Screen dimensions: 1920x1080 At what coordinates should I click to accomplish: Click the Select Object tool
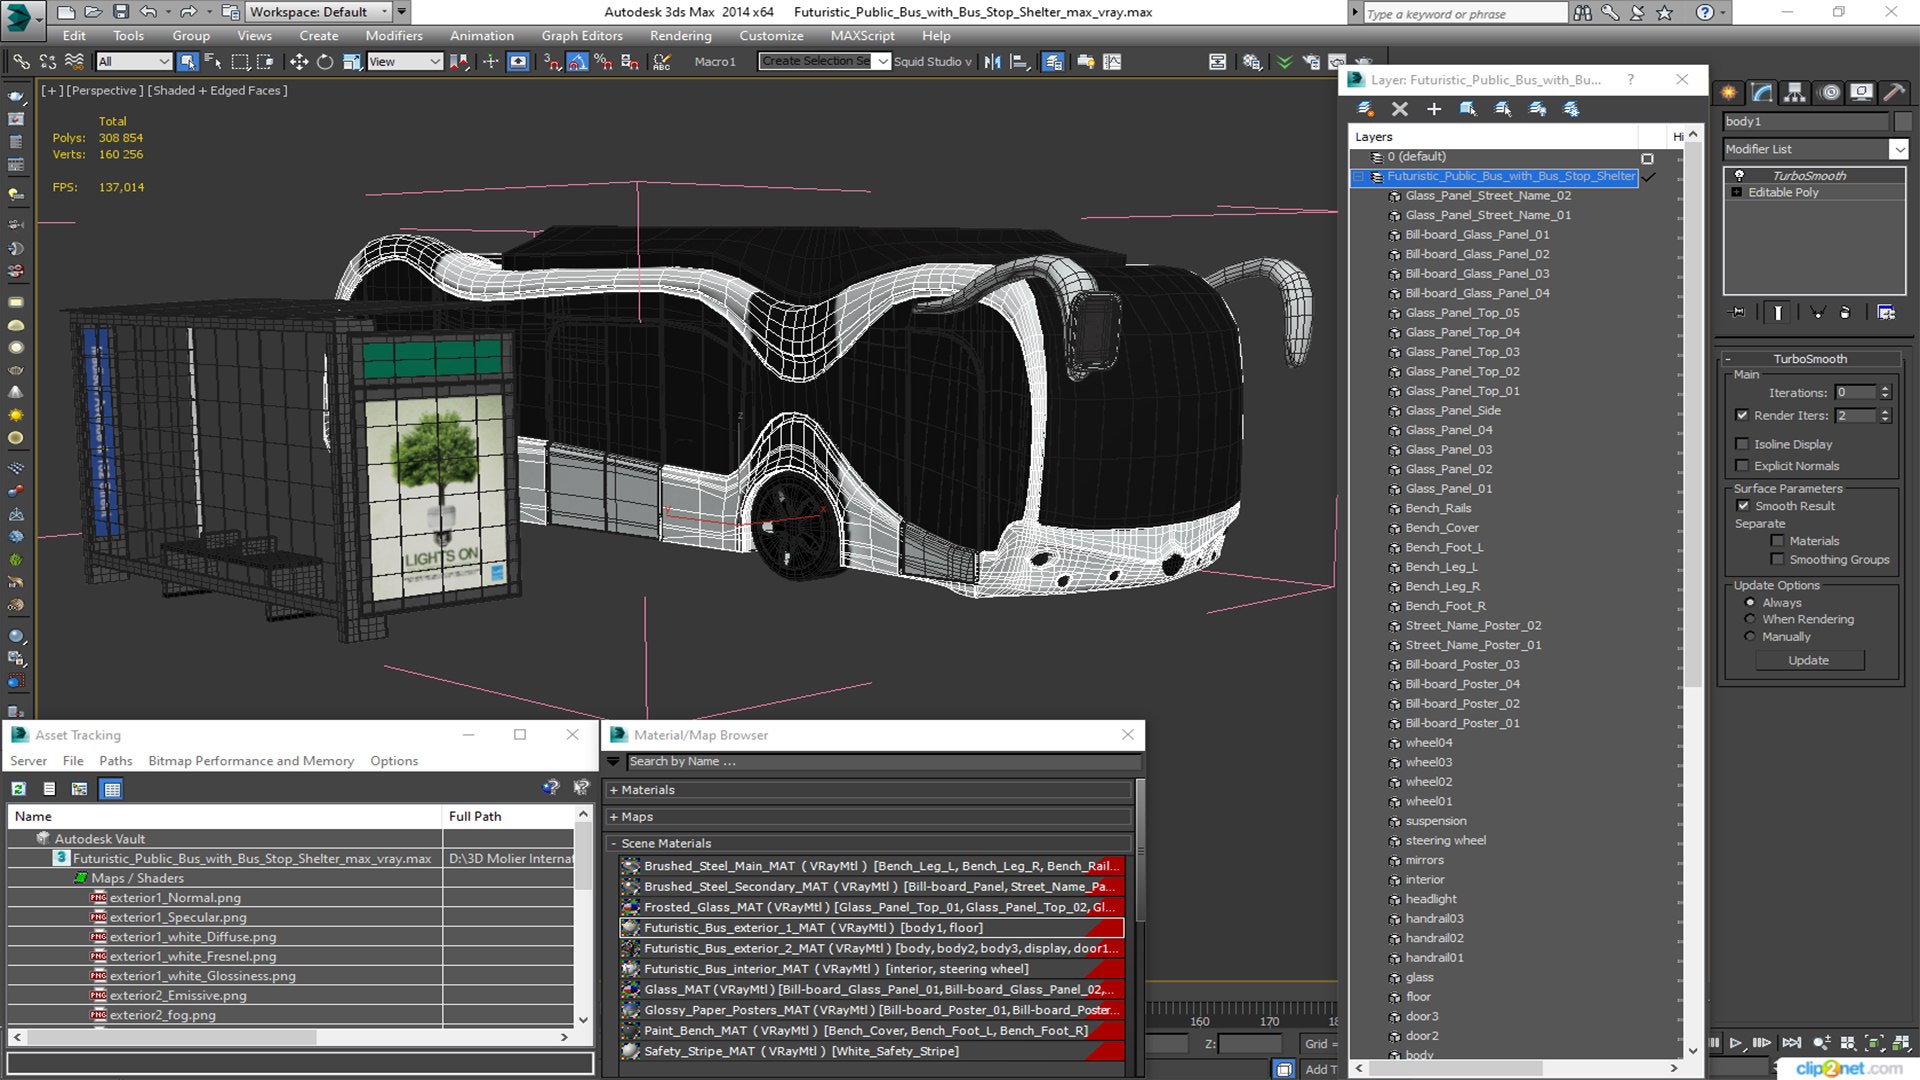tap(187, 62)
